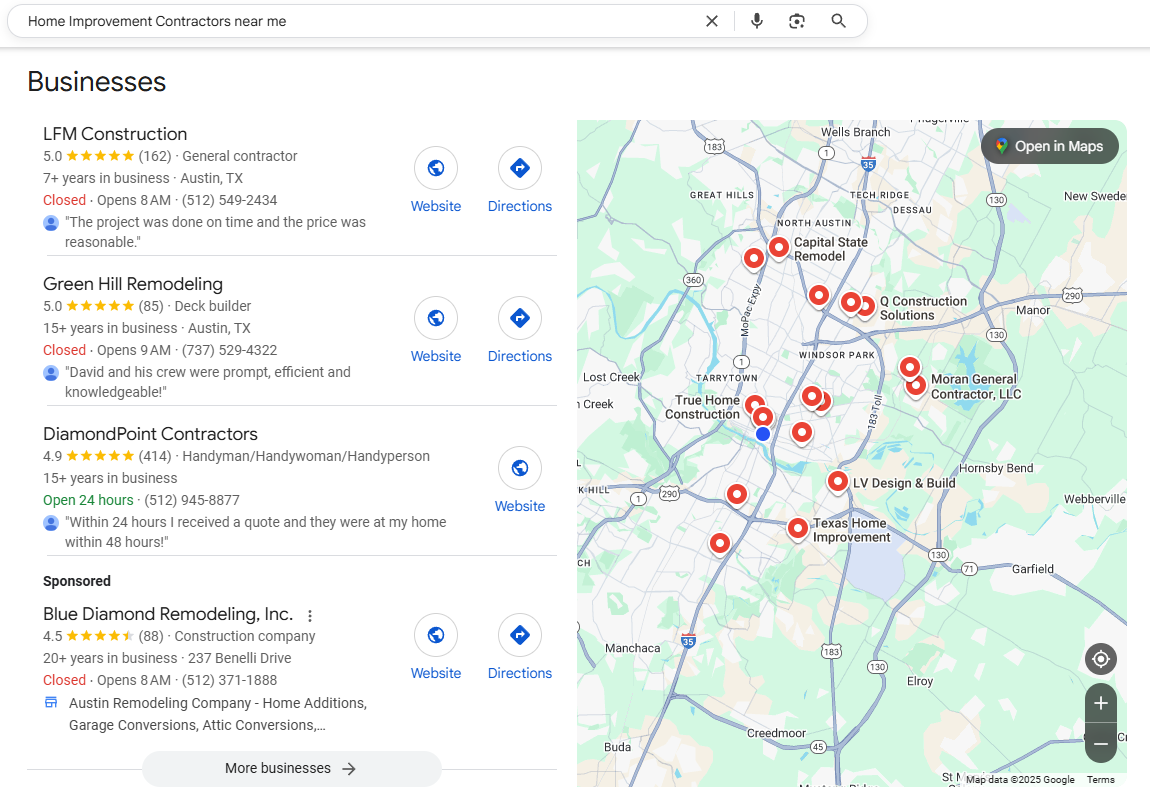Open Blue Diamond Remodeling website globe icon

(x=436, y=635)
